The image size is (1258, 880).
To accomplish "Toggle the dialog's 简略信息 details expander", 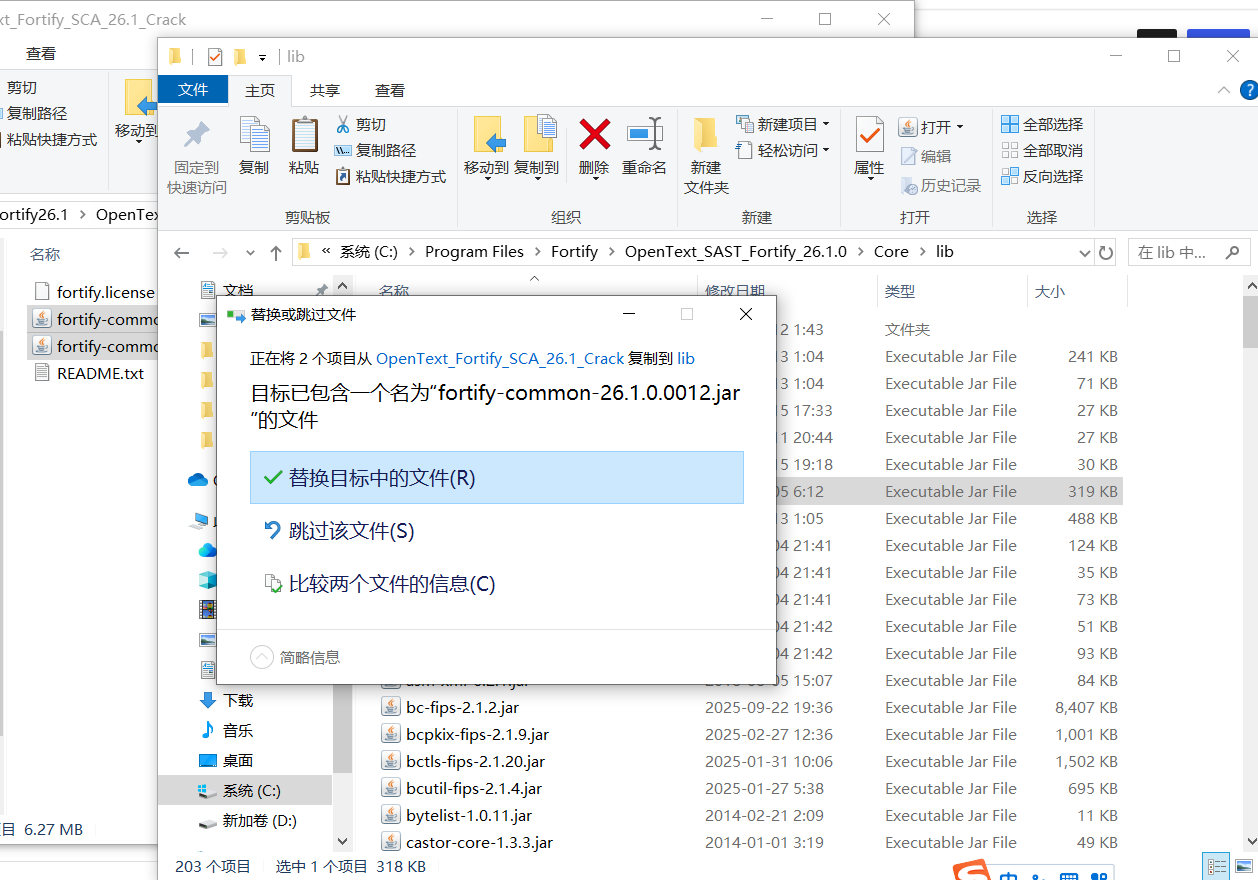I will coord(295,657).
